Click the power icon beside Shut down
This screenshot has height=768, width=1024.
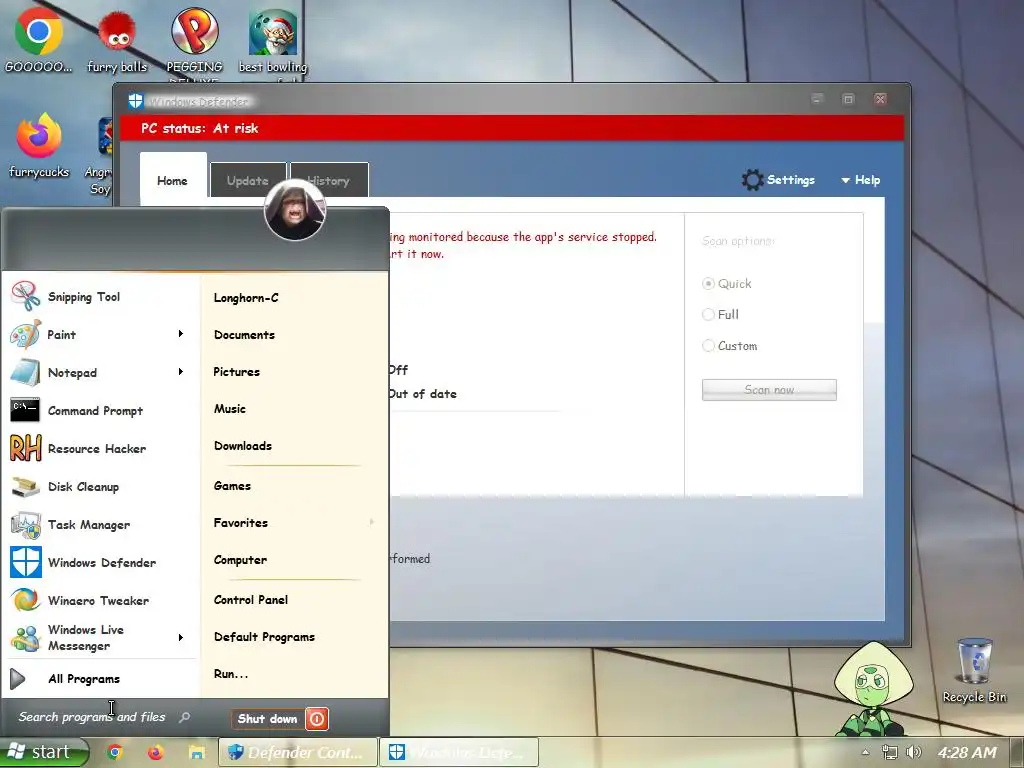(317, 719)
